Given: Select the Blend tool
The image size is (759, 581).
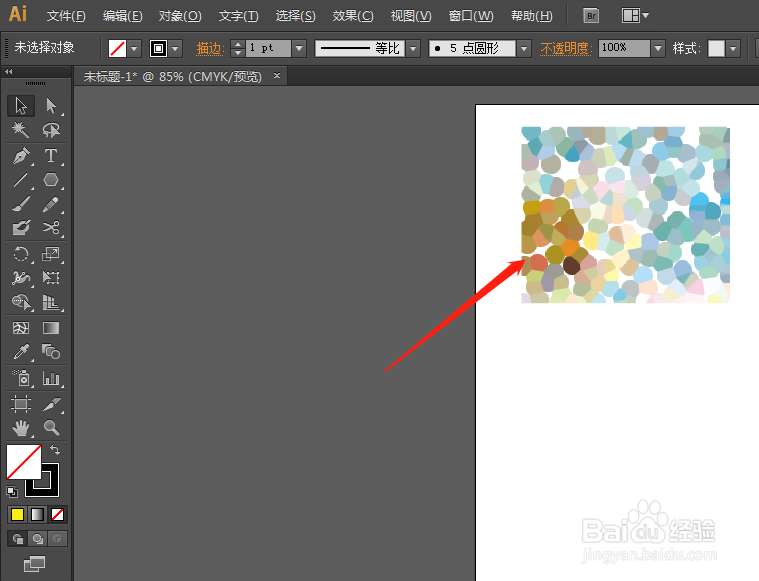Looking at the screenshot, I should (x=51, y=352).
